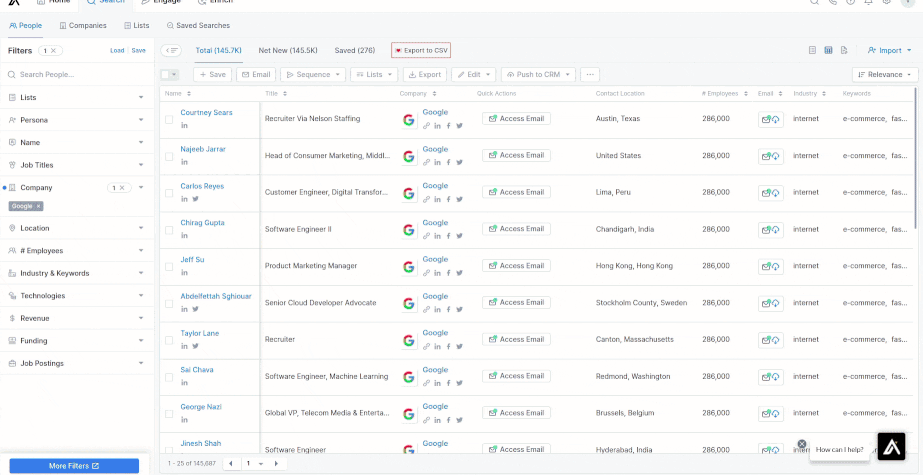The height and width of the screenshot is (475, 923).
Task: Select the table columns view icon
Action: coord(828,51)
